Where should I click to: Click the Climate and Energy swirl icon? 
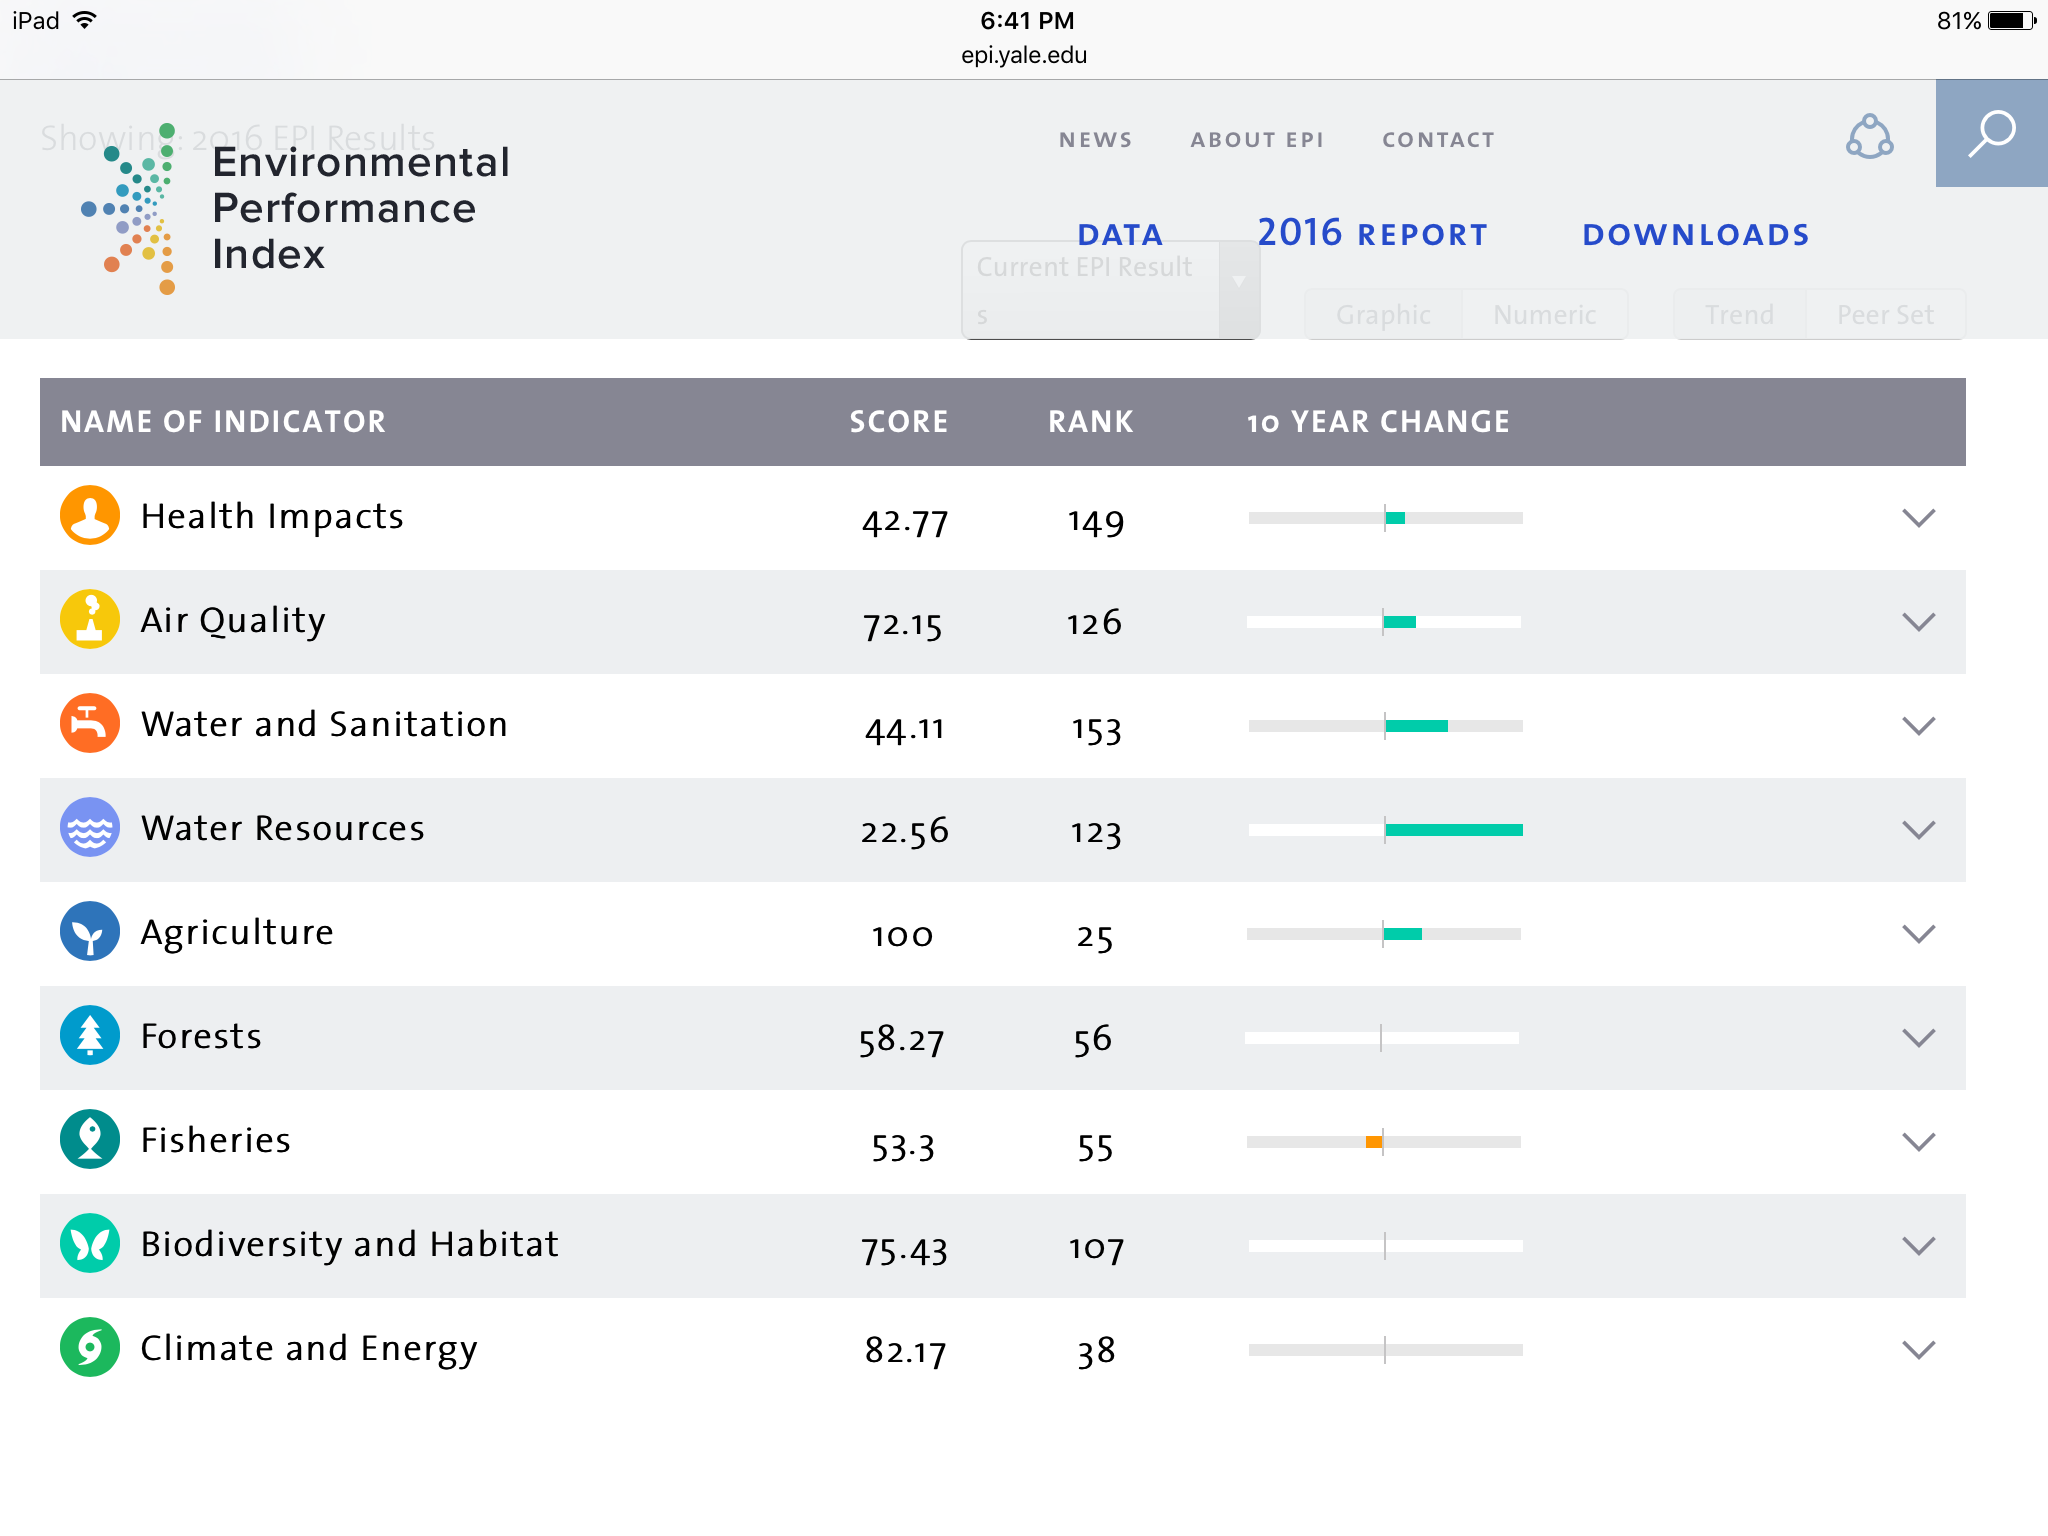tap(90, 1348)
